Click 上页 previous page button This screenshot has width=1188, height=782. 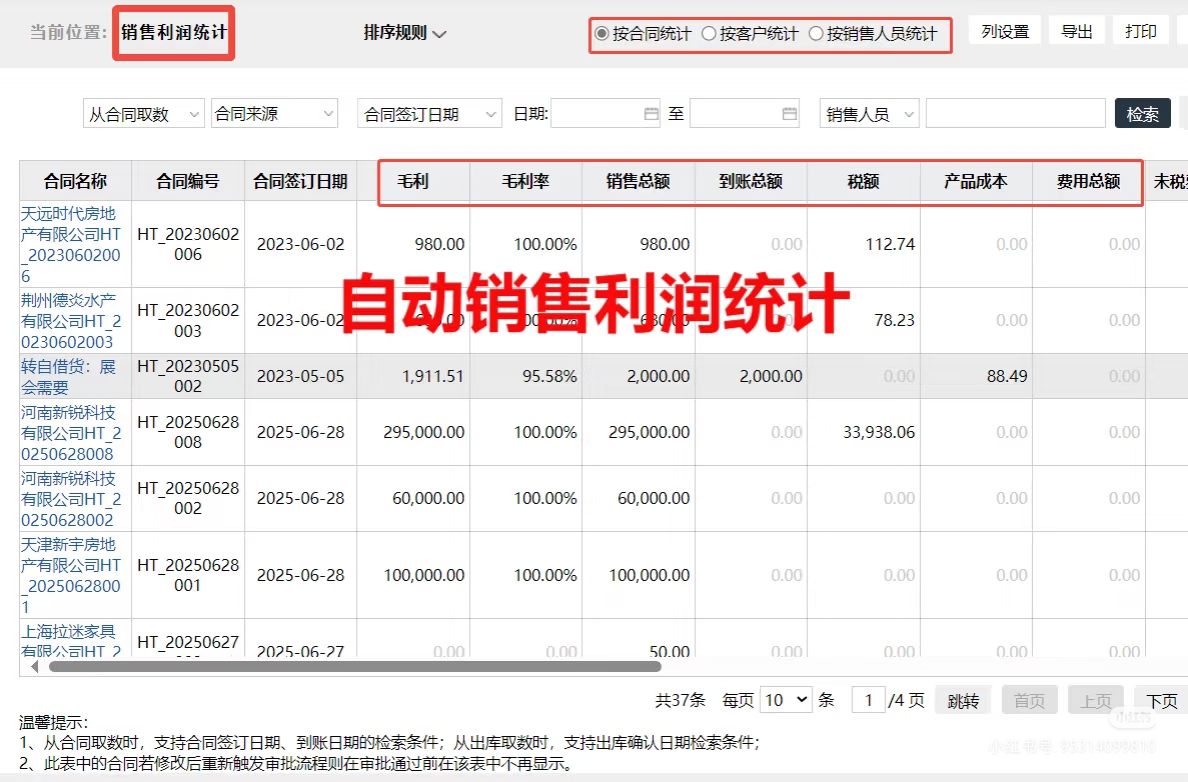tap(1096, 701)
